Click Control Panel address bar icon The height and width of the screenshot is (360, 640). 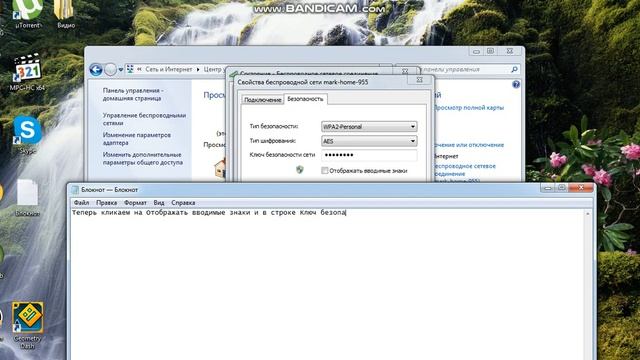tap(130, 69)
